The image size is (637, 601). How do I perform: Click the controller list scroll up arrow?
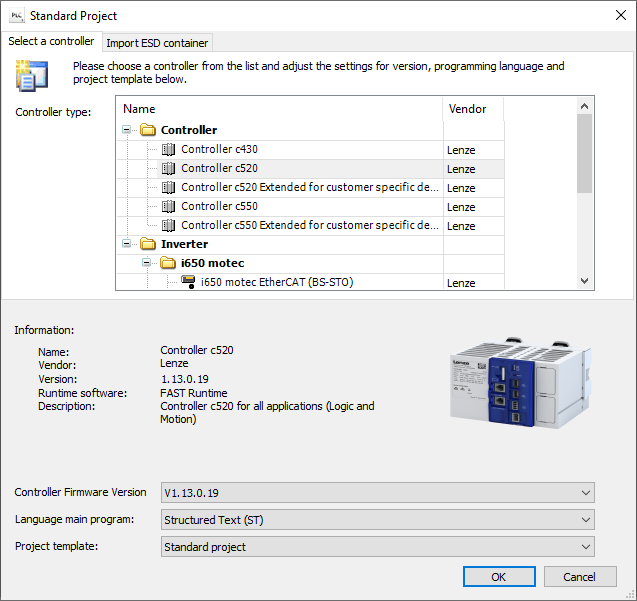click(x=585, y=106)
